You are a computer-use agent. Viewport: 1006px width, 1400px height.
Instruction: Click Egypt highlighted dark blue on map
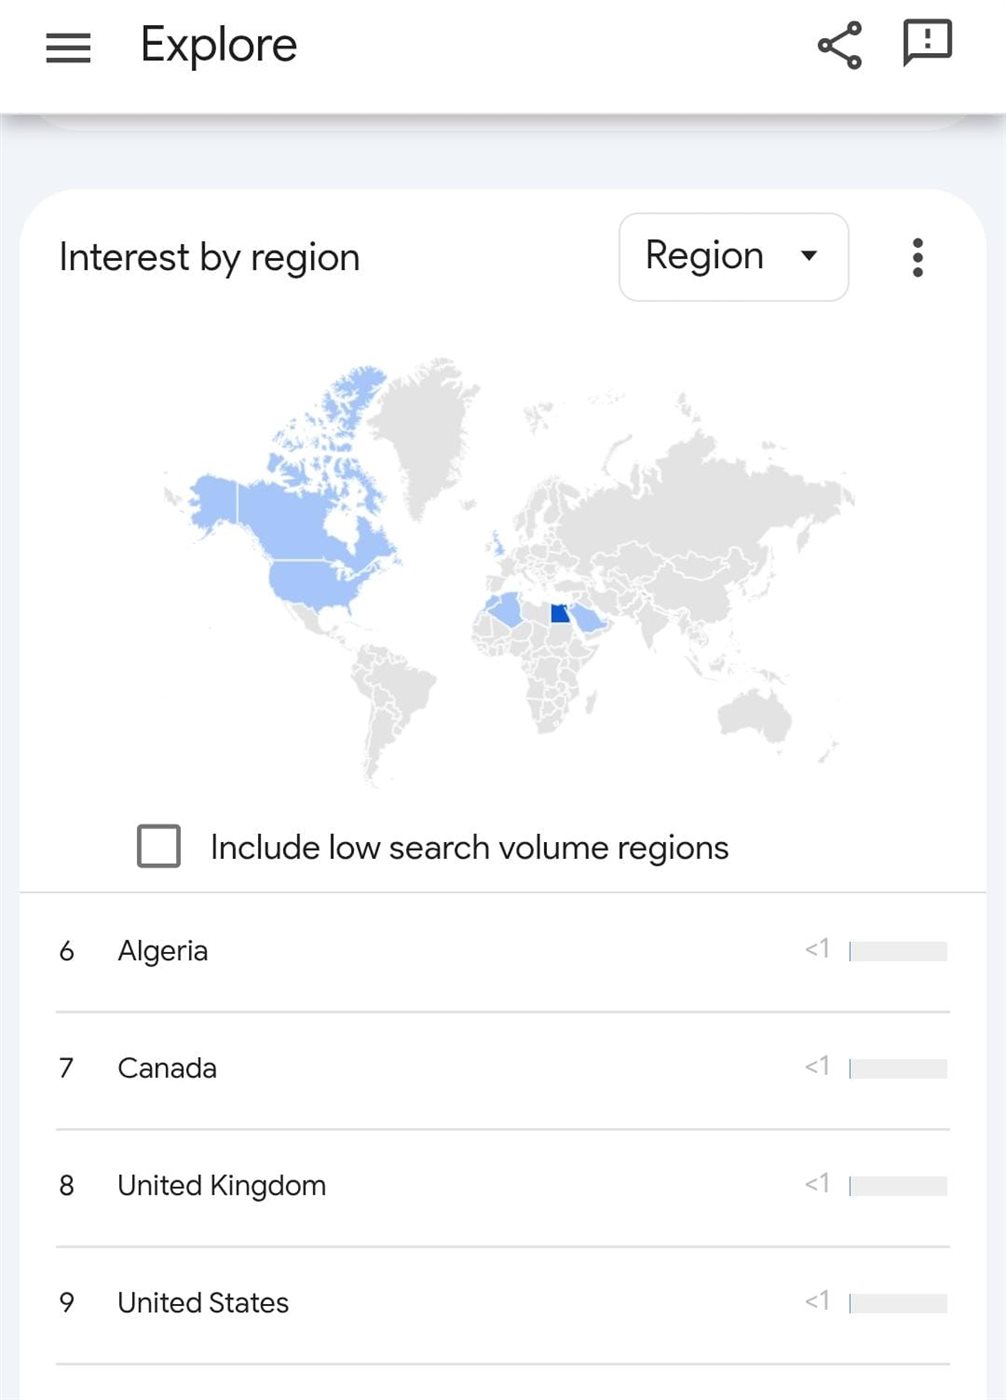point(560,613)
